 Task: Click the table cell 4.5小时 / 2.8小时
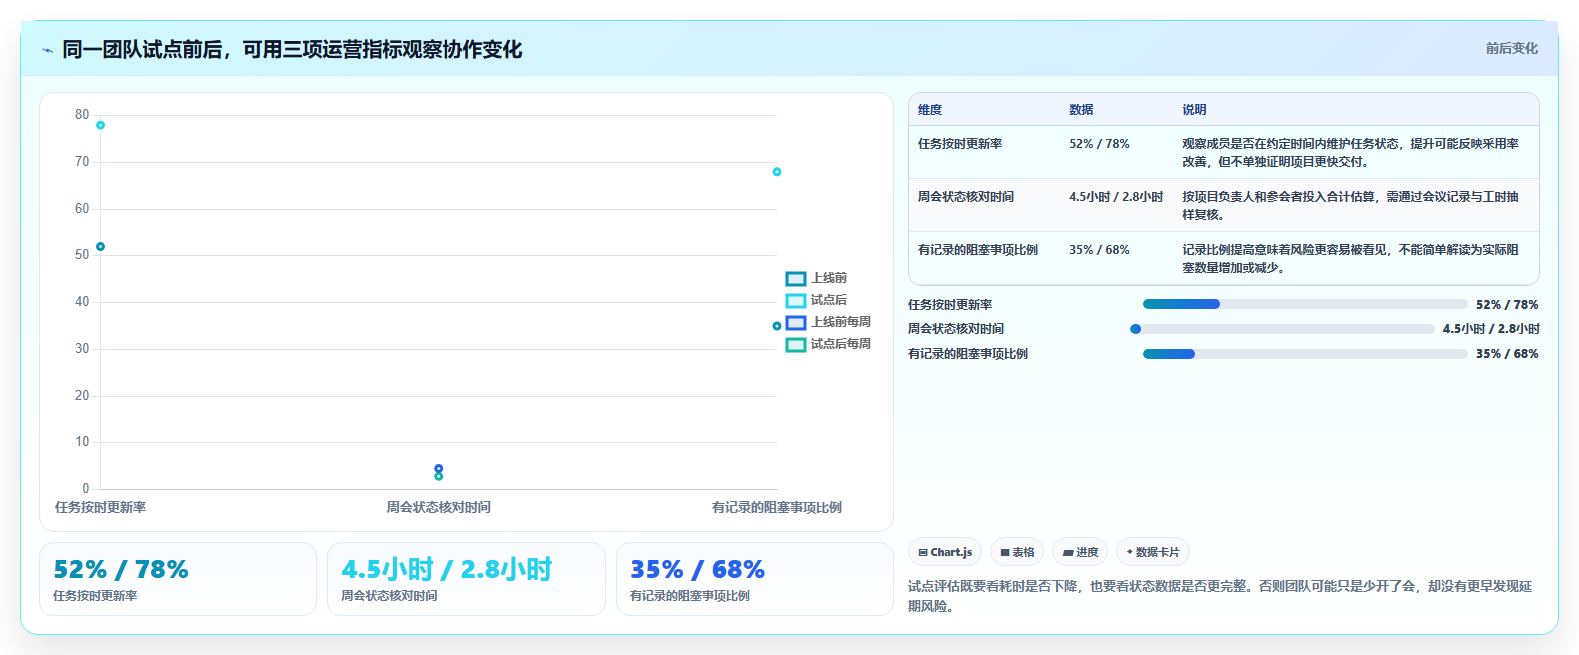click(1116, 197)
